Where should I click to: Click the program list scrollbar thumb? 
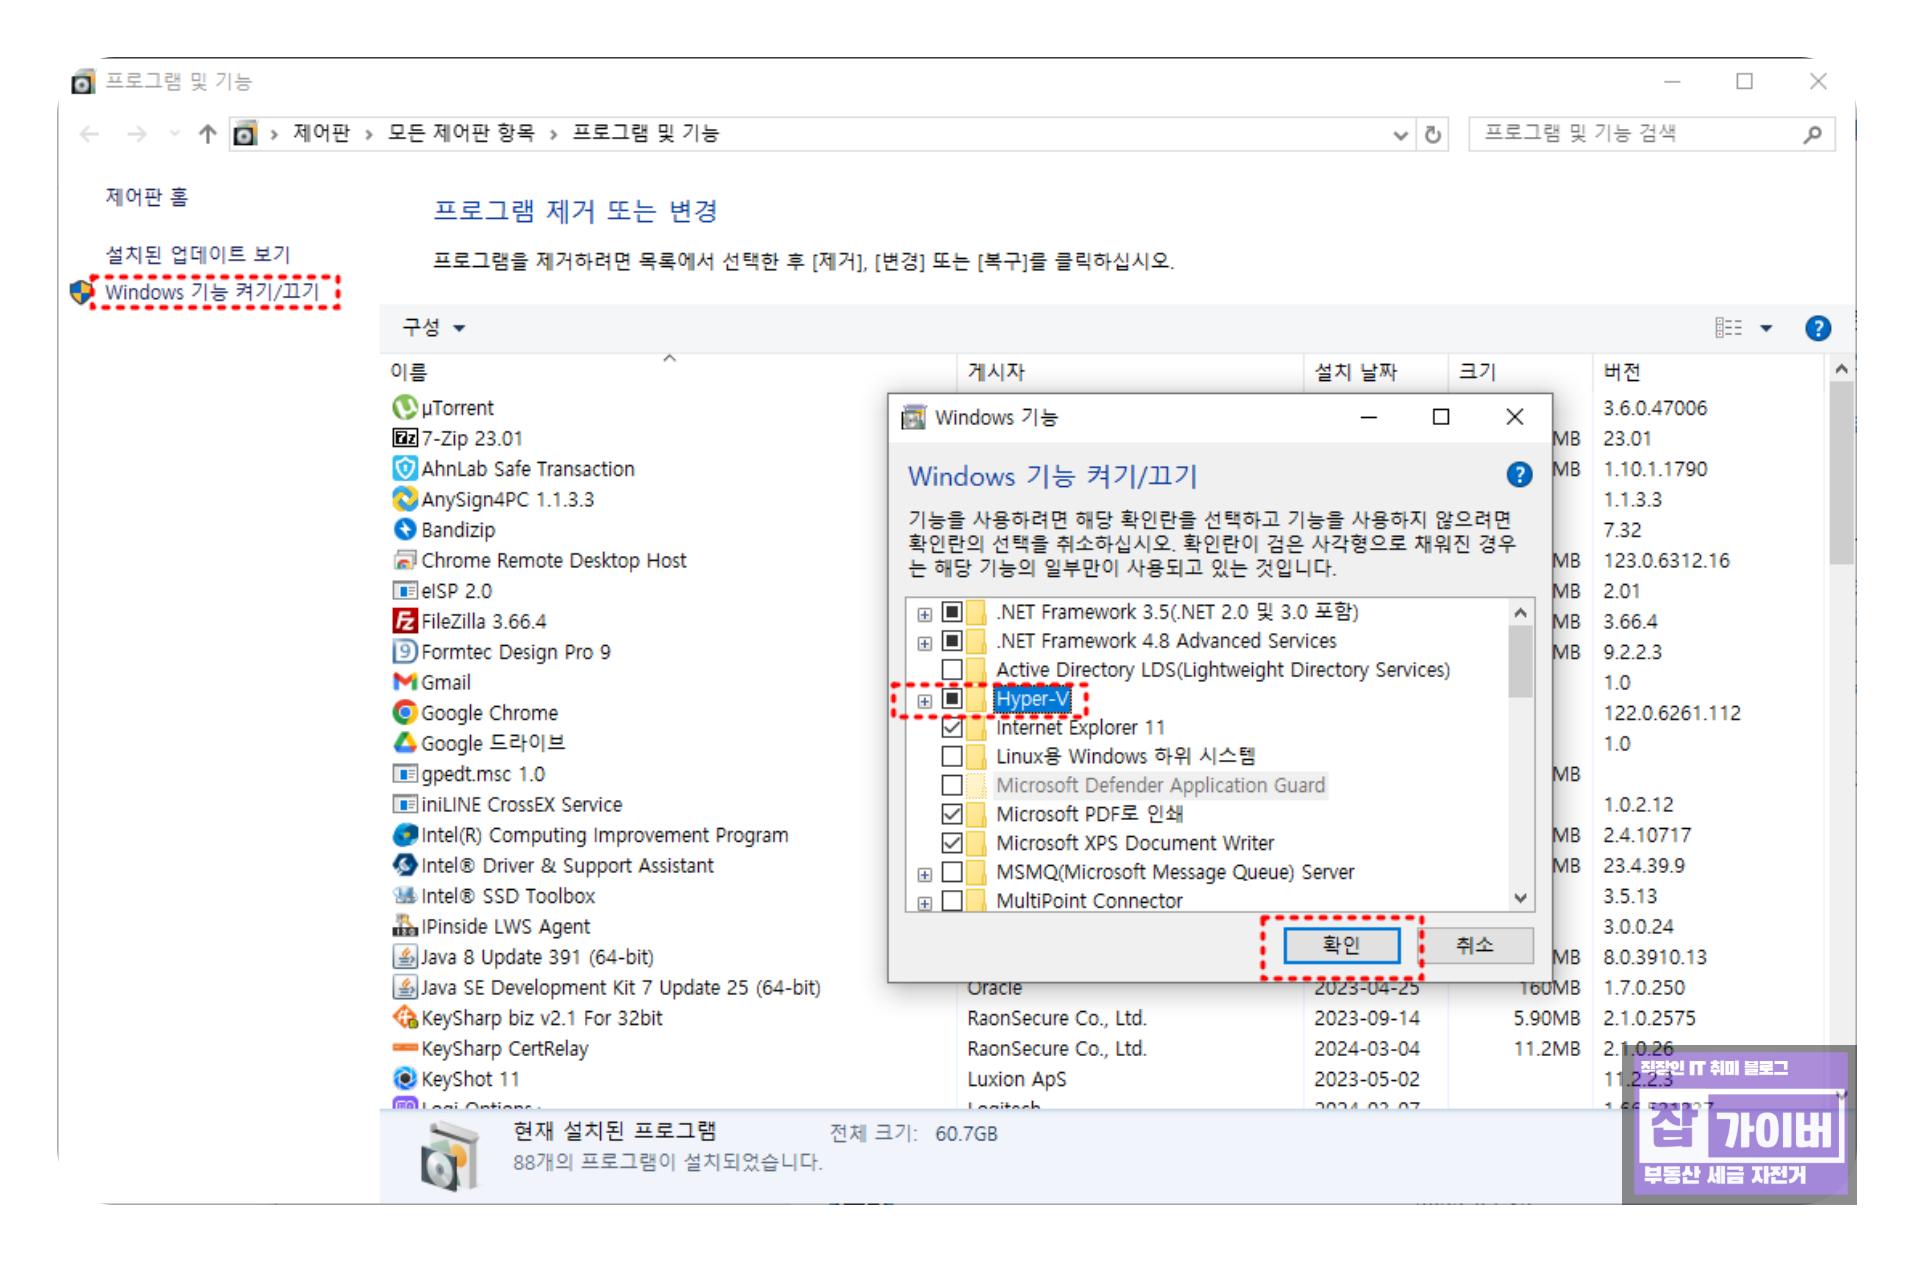1841,473
